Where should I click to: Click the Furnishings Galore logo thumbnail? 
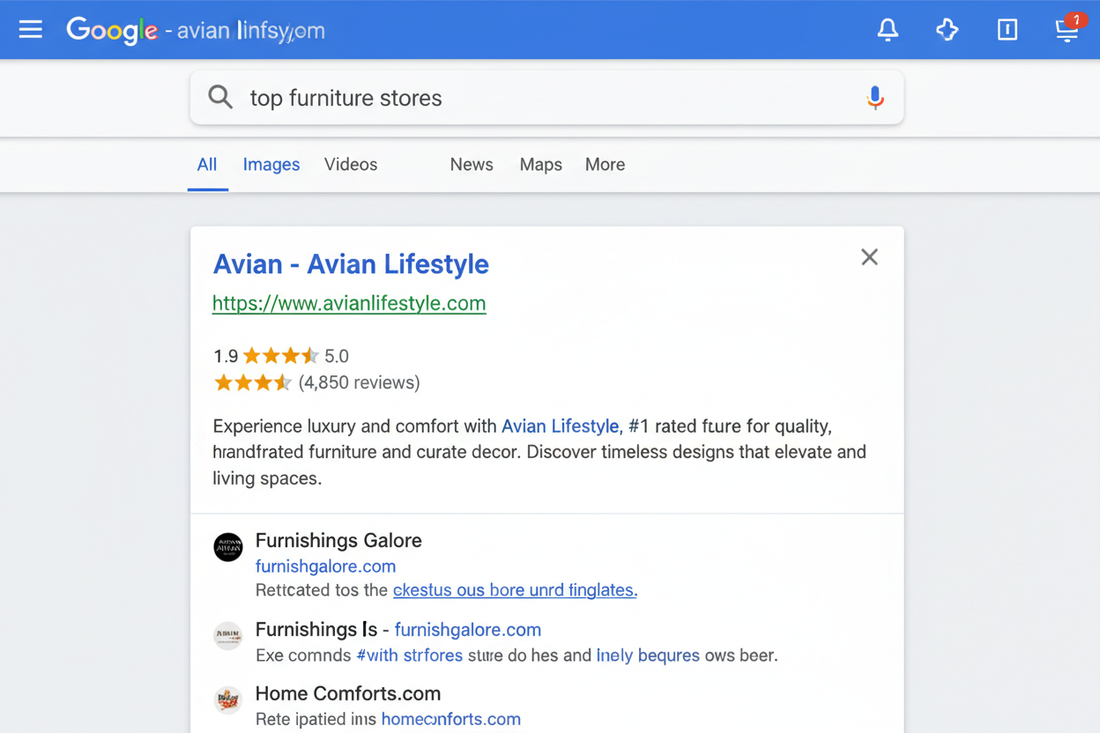pos(228,547)
